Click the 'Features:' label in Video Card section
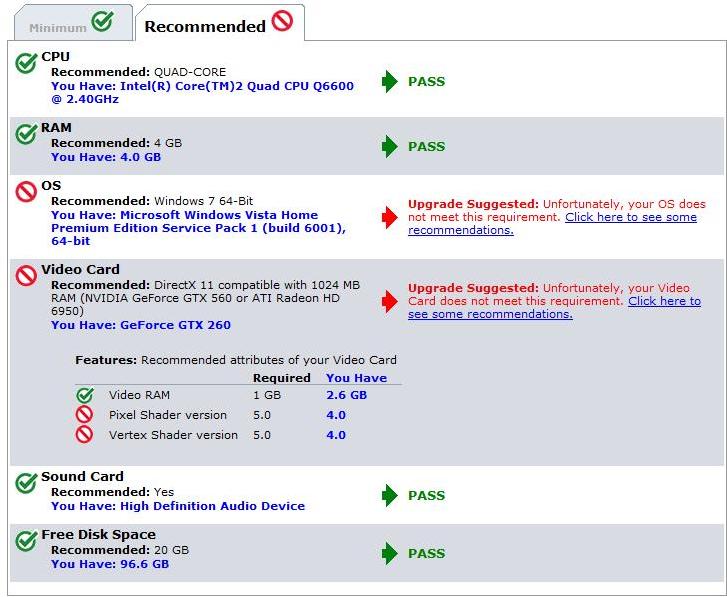727x597 pixels. pyautogui.click(x=106, y=360)
